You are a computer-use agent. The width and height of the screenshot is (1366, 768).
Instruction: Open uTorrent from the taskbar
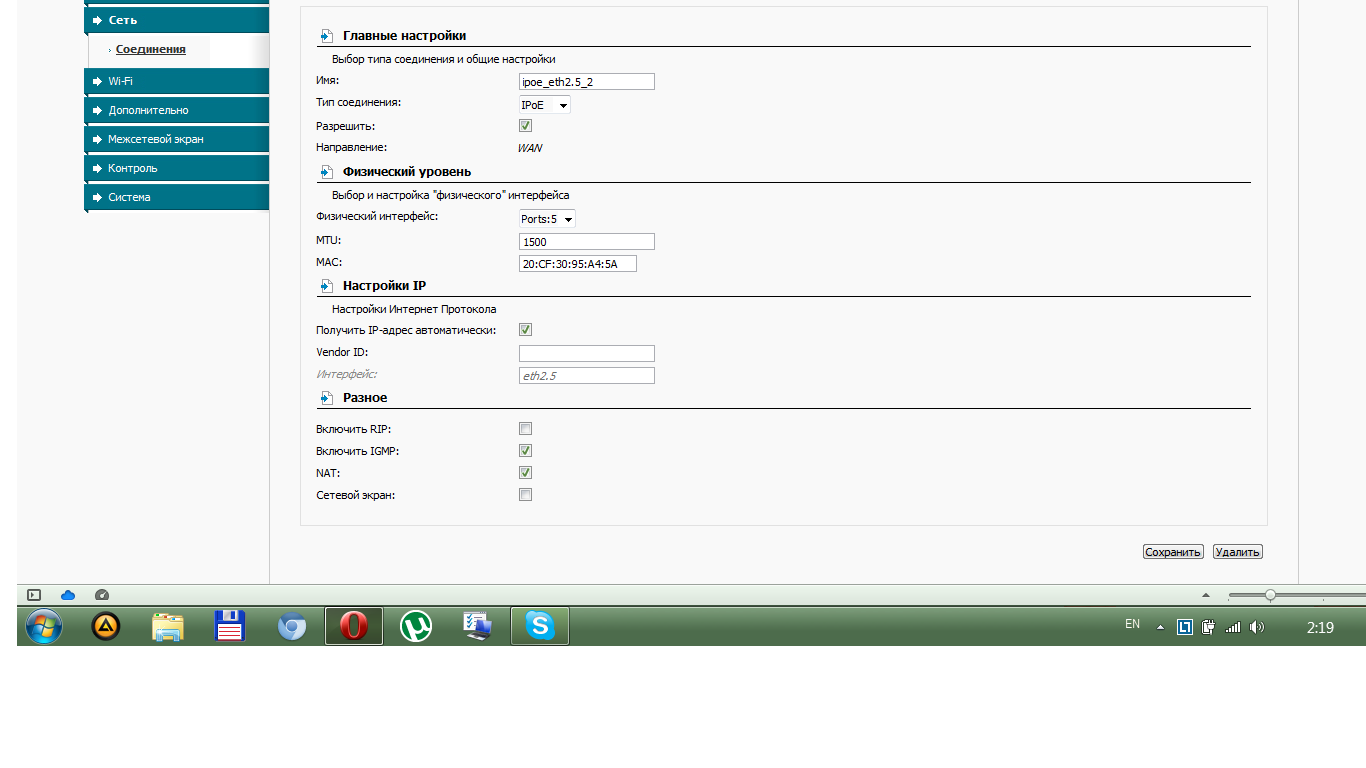pyautogui.click(x=416, y=626)
